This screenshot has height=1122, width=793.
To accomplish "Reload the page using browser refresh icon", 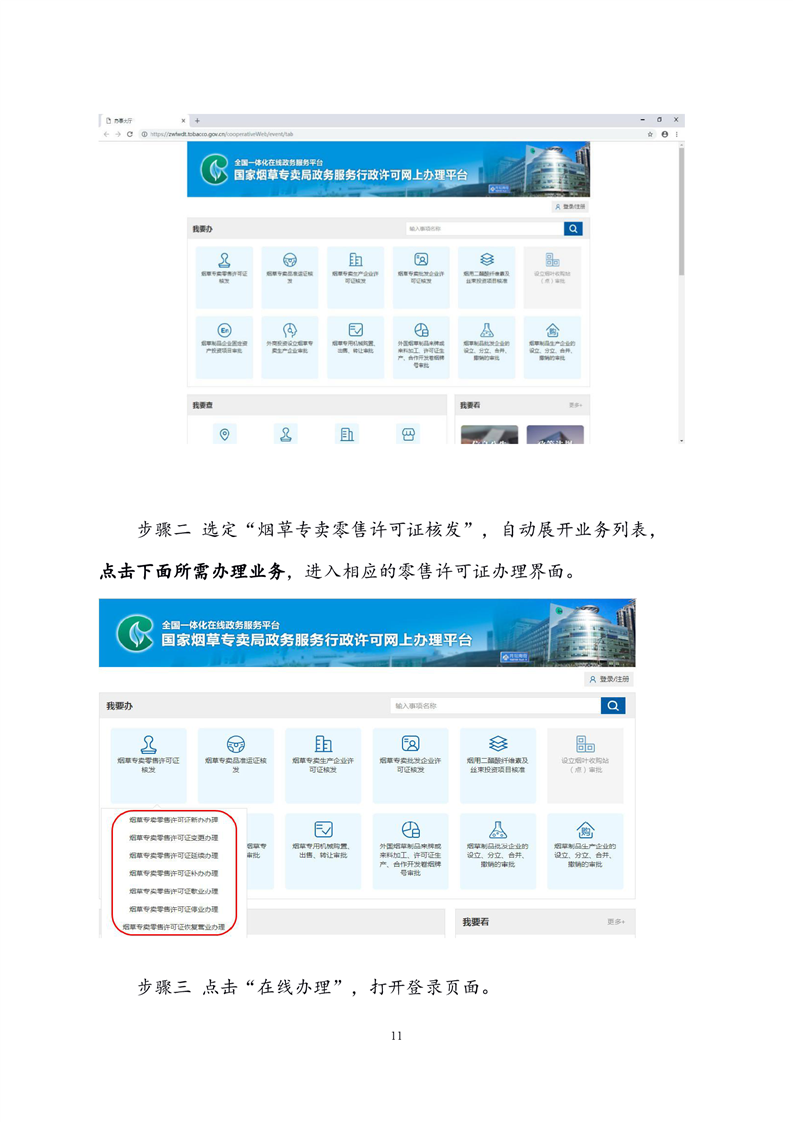I will pos(129,134).
